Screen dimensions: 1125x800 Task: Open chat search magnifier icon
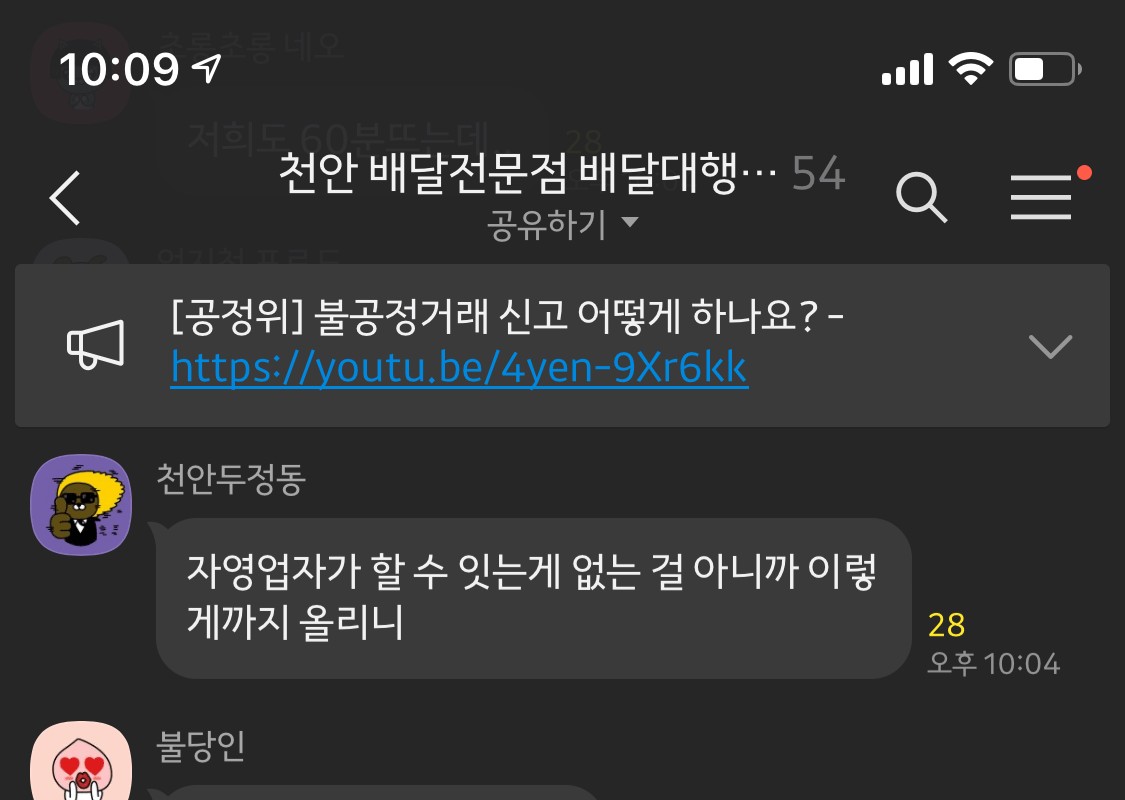click(x=921, y=197)
